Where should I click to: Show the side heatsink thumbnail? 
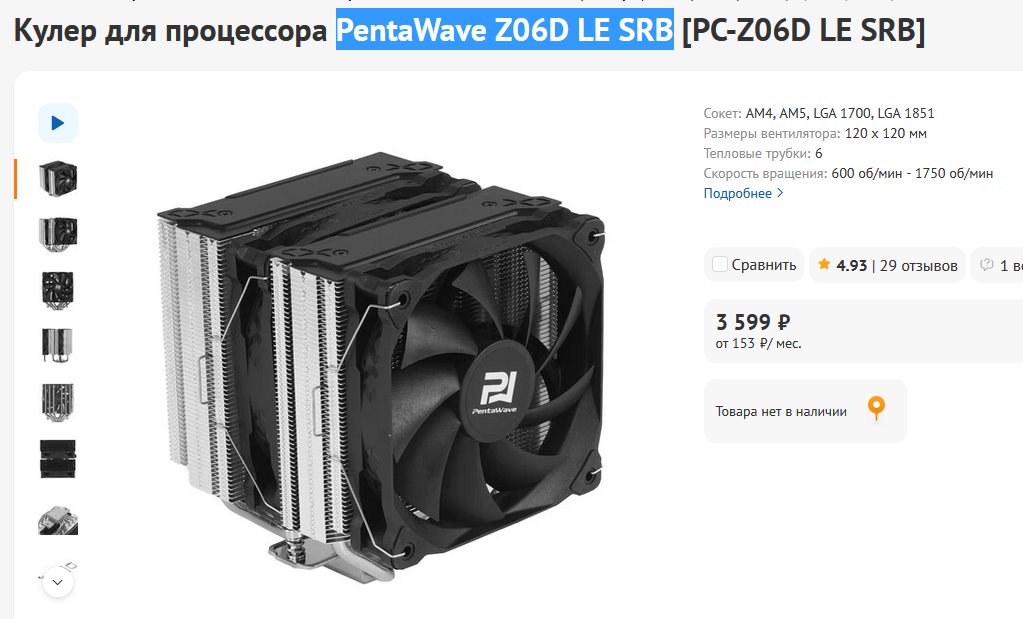pyautogui.click(x=57, y=345)
